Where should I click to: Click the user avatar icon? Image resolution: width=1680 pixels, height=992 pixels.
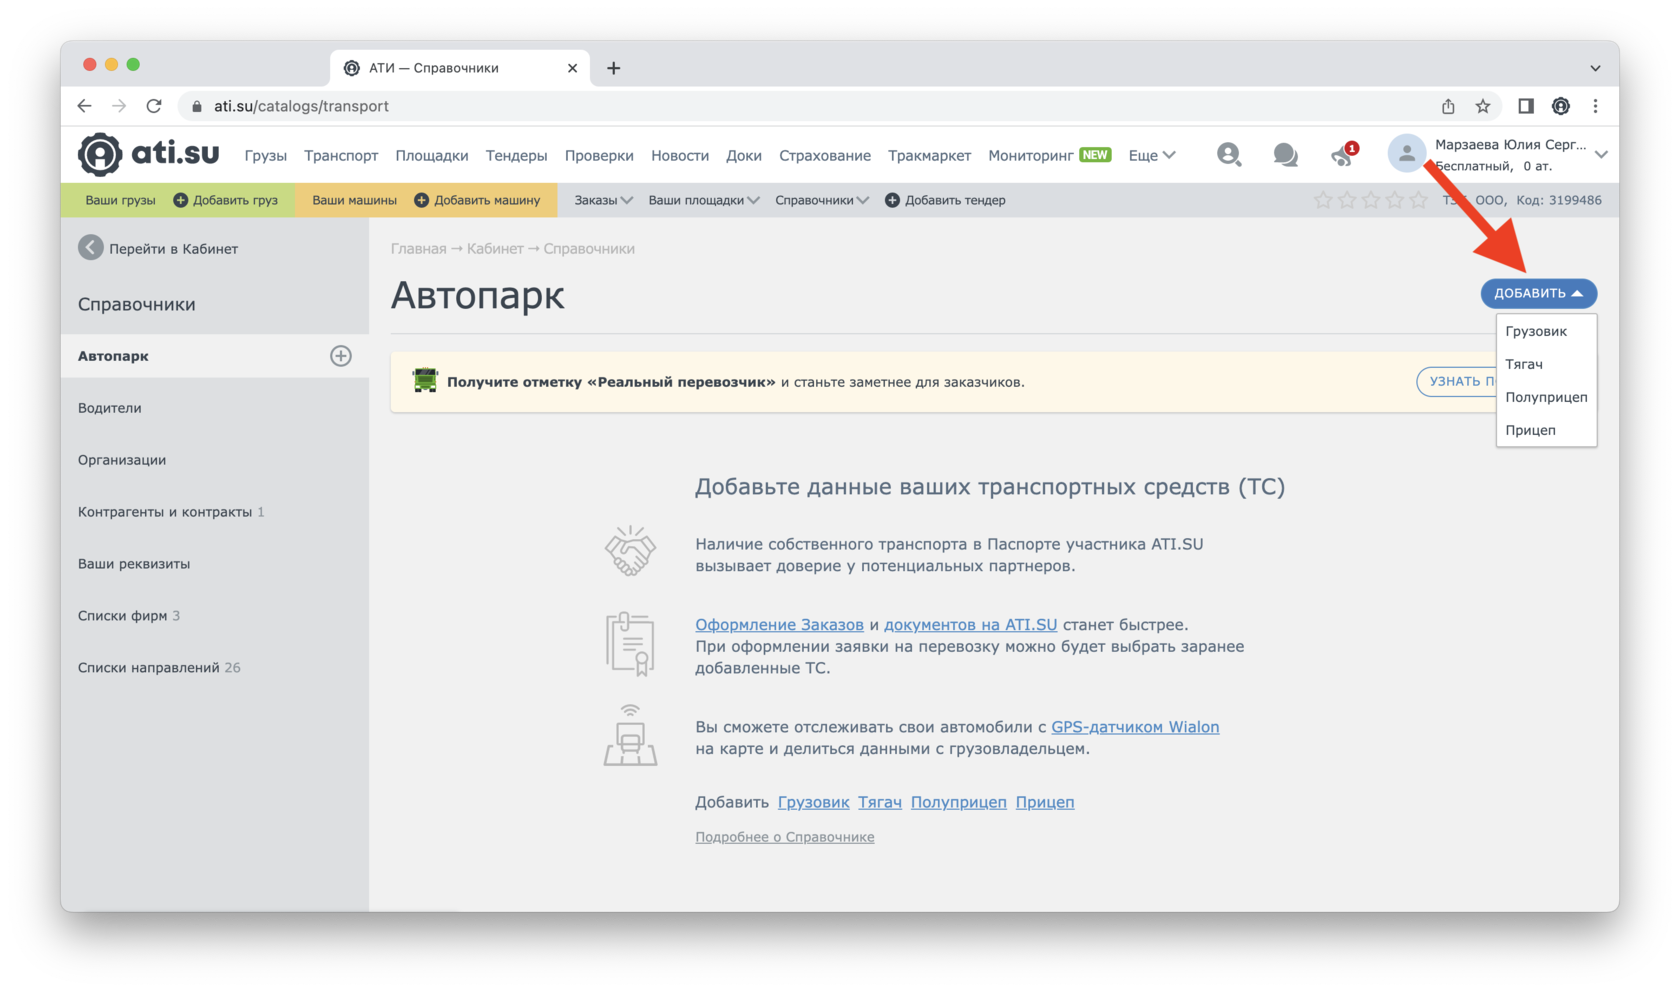click(x=1406, y=153)
